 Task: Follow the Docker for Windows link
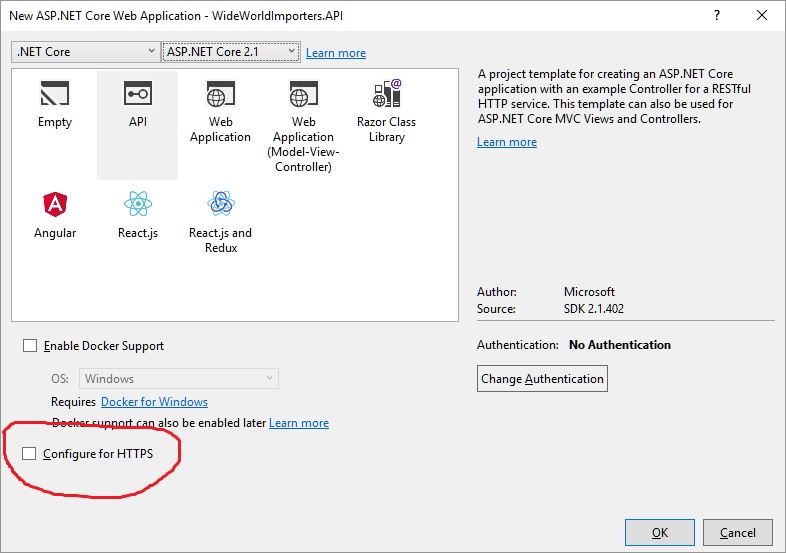tap(154, 402)
